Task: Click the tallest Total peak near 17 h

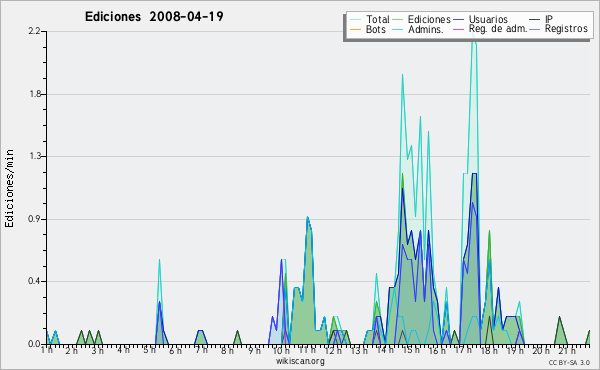Action: (473, 34)
